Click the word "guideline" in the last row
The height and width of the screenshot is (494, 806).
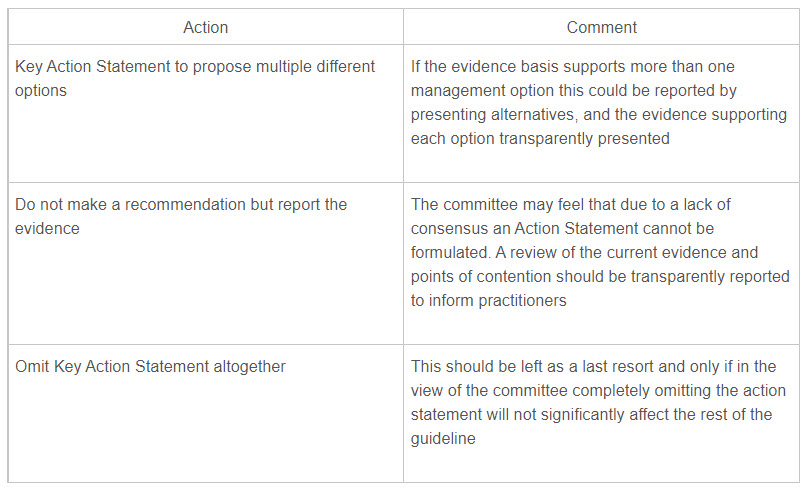click(x=443, y=439)
